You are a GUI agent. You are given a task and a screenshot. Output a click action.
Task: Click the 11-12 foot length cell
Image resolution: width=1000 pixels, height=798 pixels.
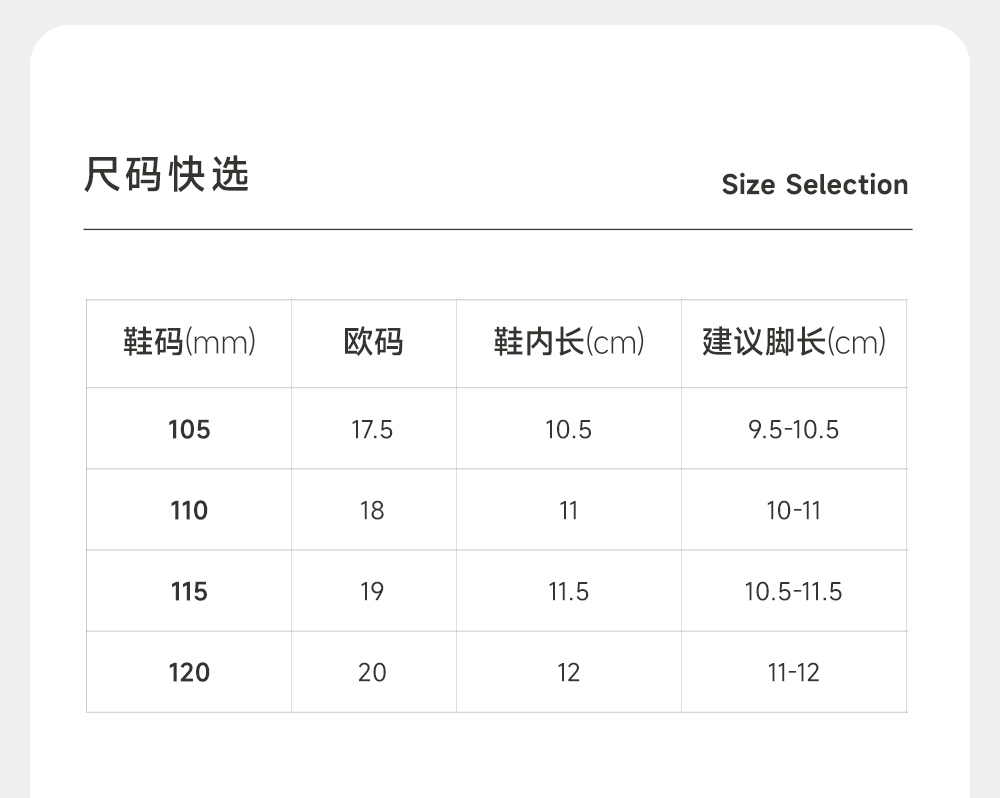pos(794,673)
